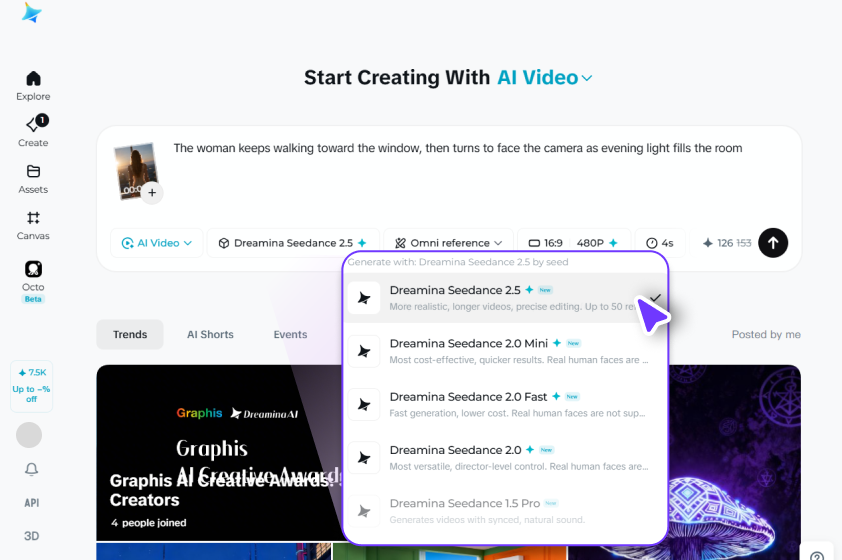Open the user profile avatar

point(29,435)
